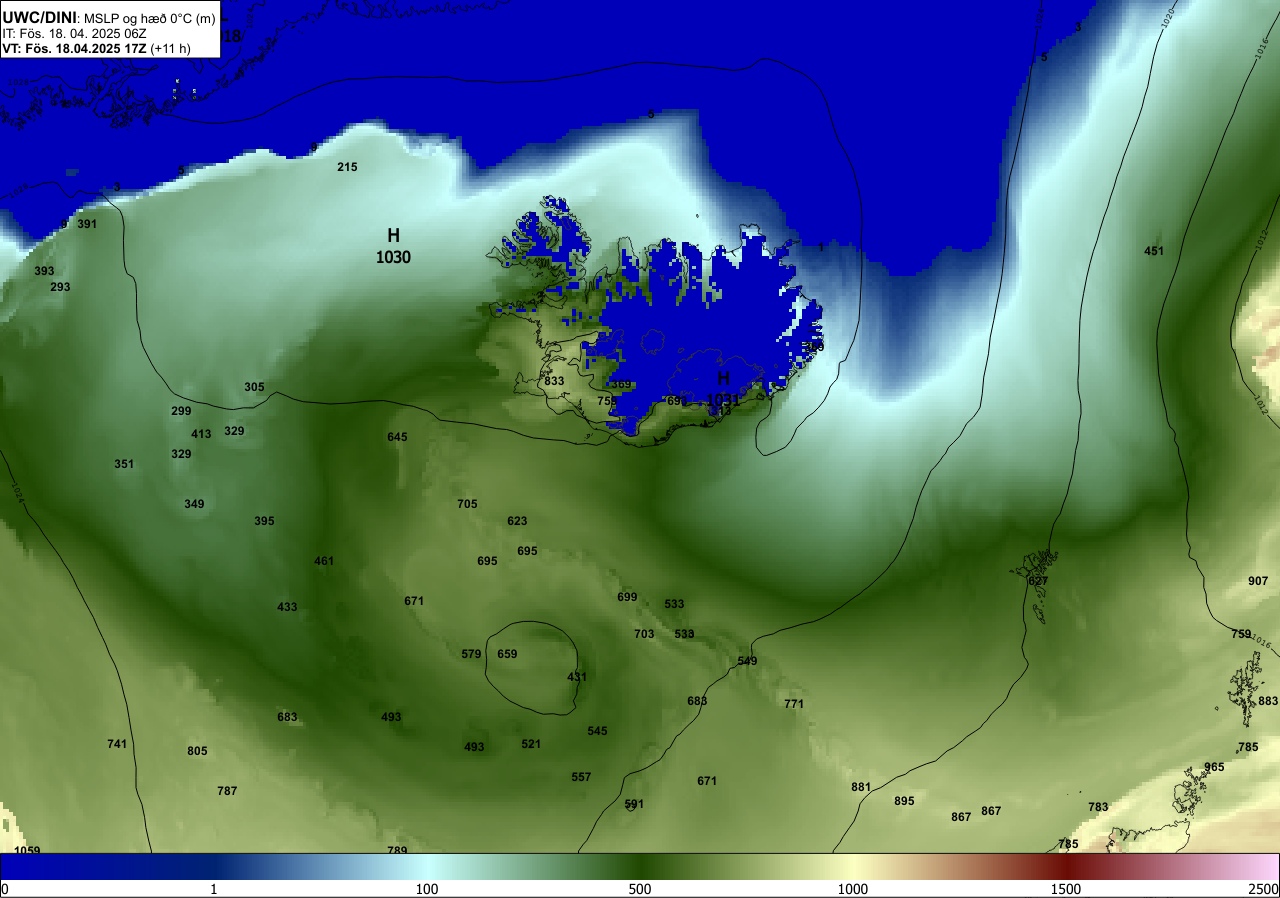The width and height of the screenshot is (1280, 898).
Task: Click the height value 699
Action: (627, 597)
